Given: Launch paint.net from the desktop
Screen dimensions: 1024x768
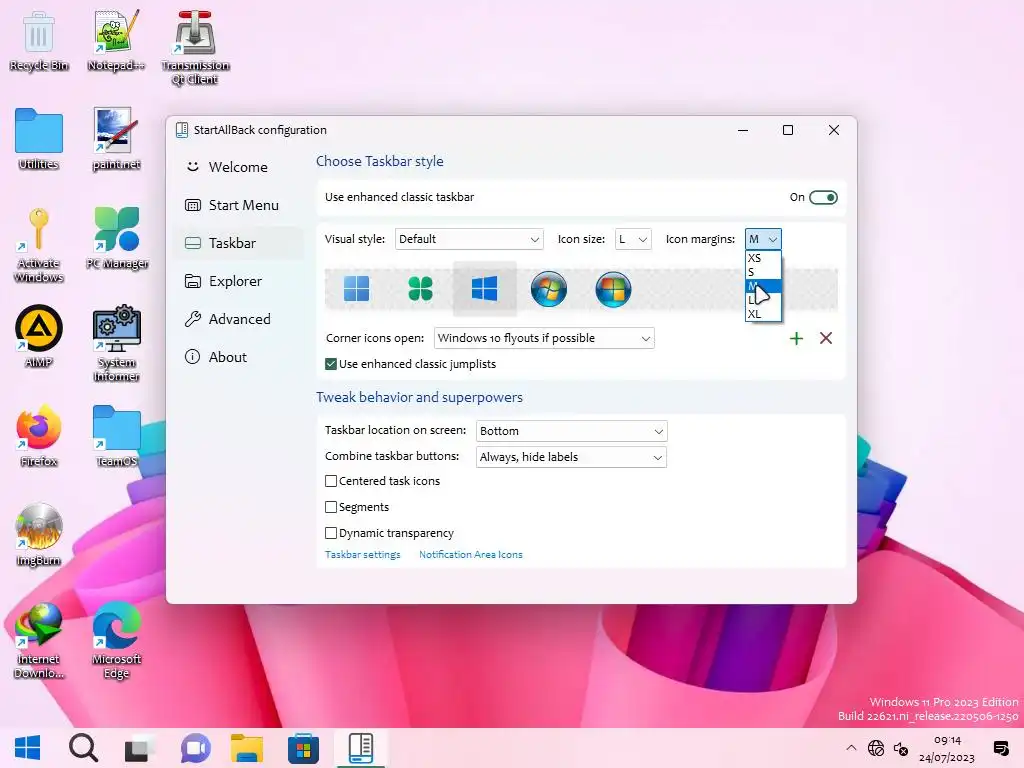Looking at the screenshot, I should [x=116, y=139].
